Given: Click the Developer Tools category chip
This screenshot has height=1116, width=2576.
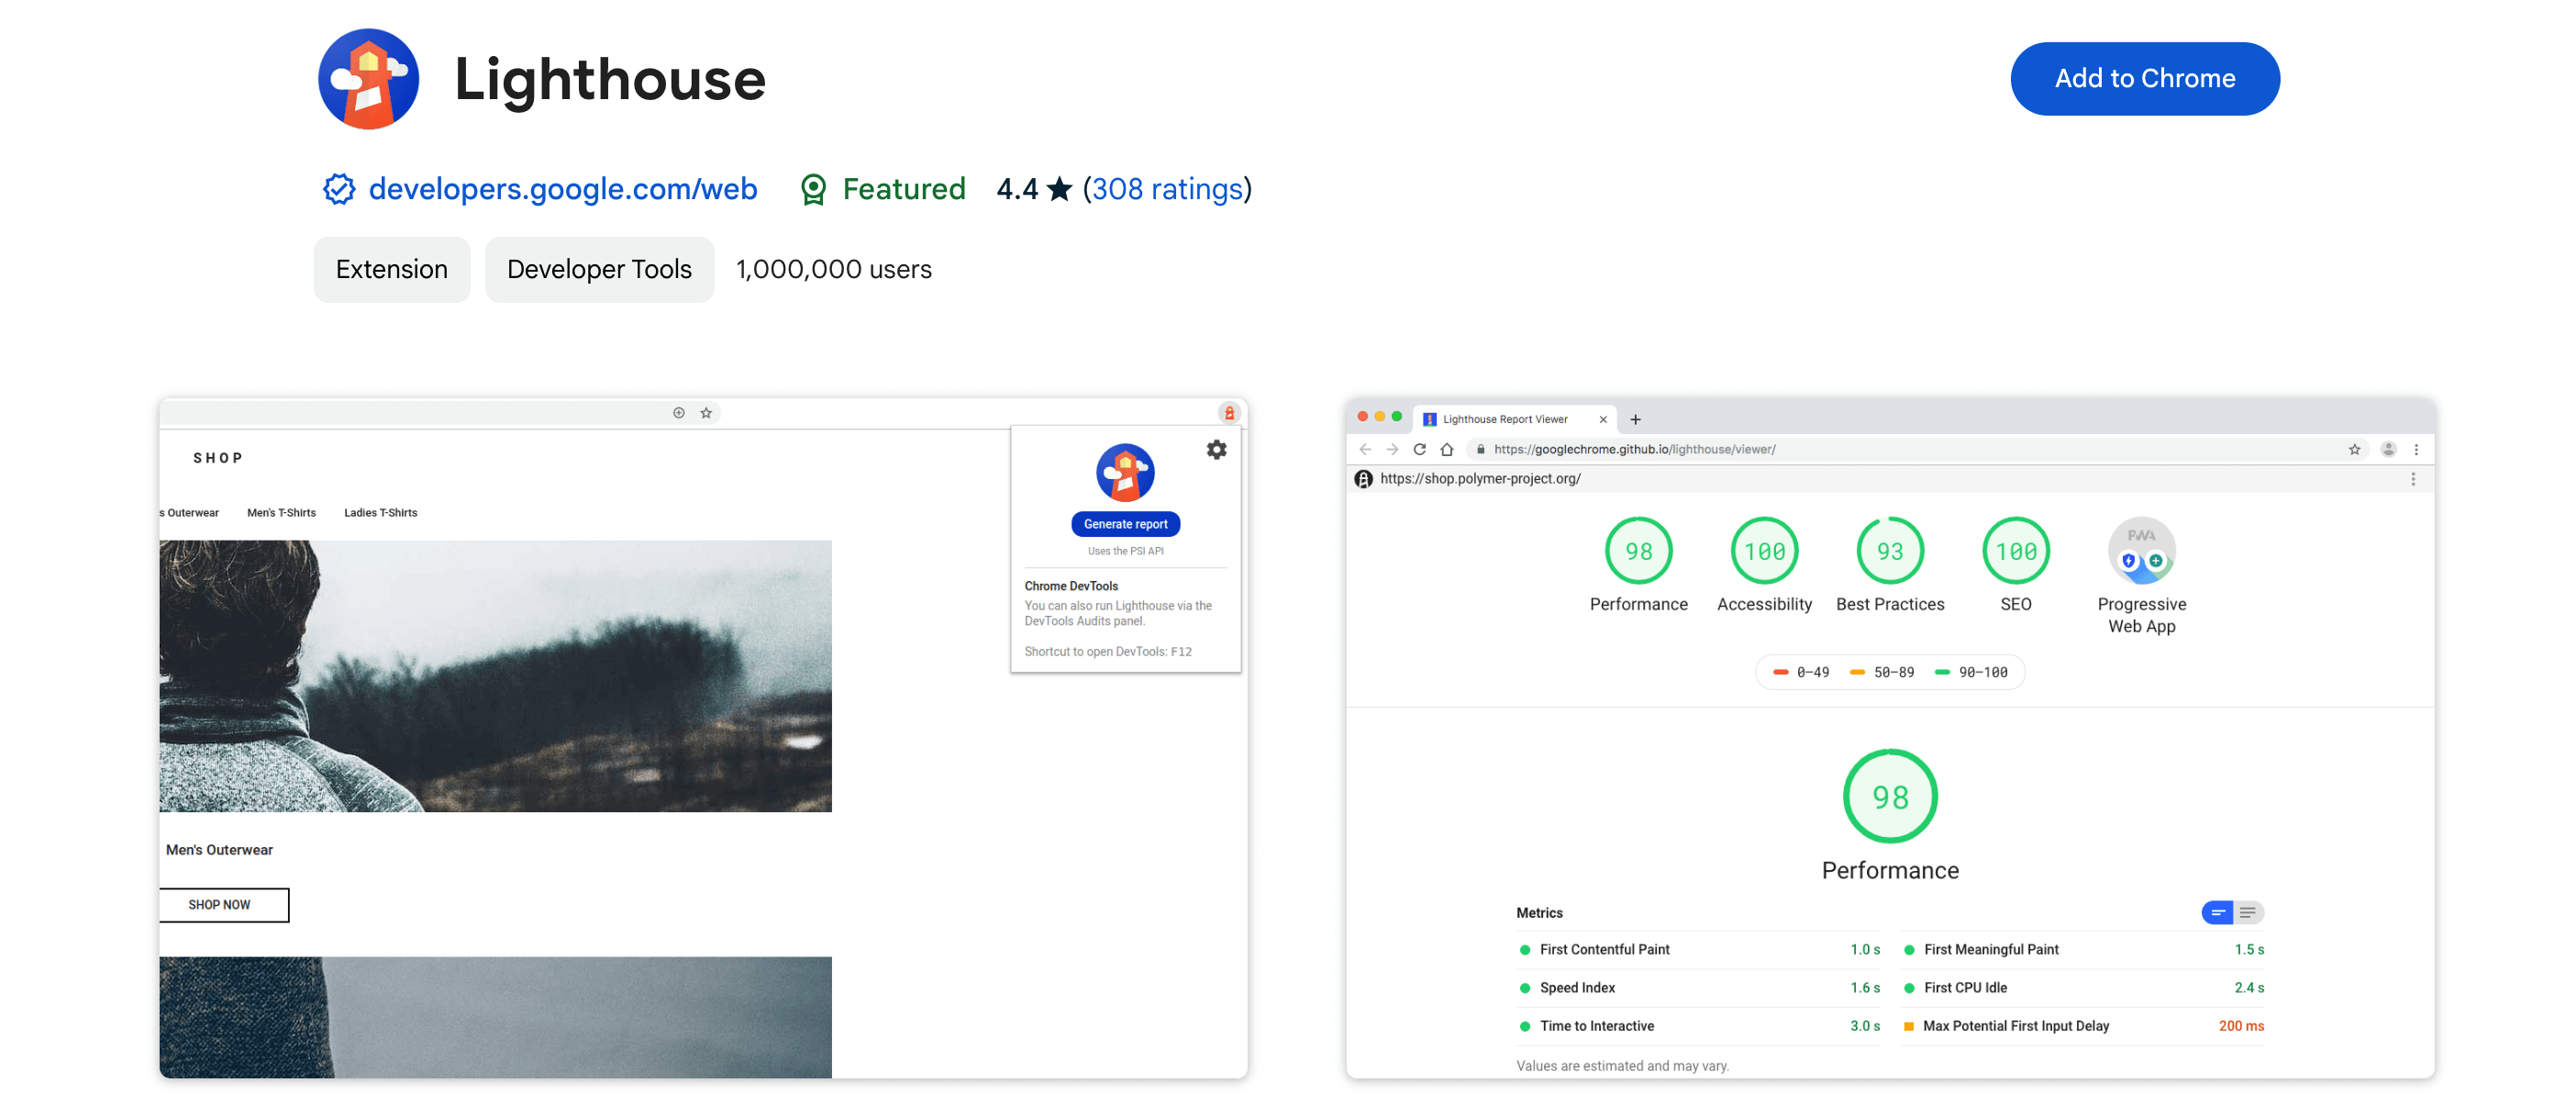Looking at the screenshot, I should 599,269.
